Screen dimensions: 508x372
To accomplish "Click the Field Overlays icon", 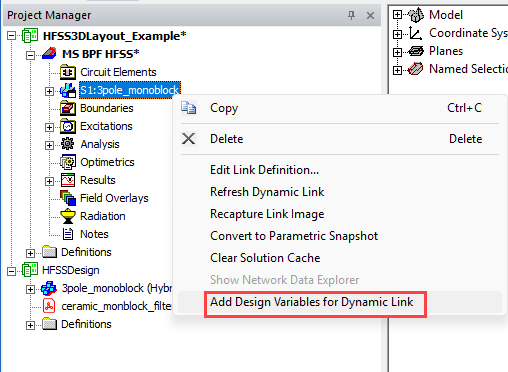I will [x=68, y=198].
